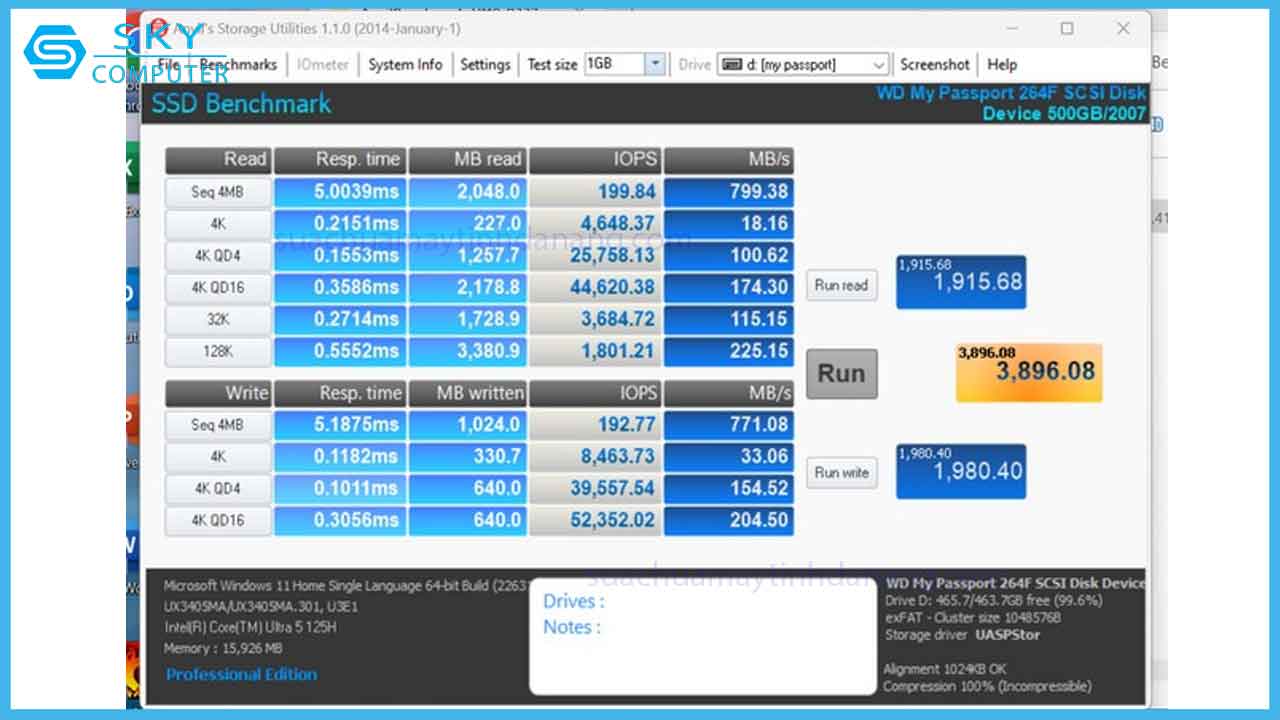Click the Write column header

click(x=218, y=393)
